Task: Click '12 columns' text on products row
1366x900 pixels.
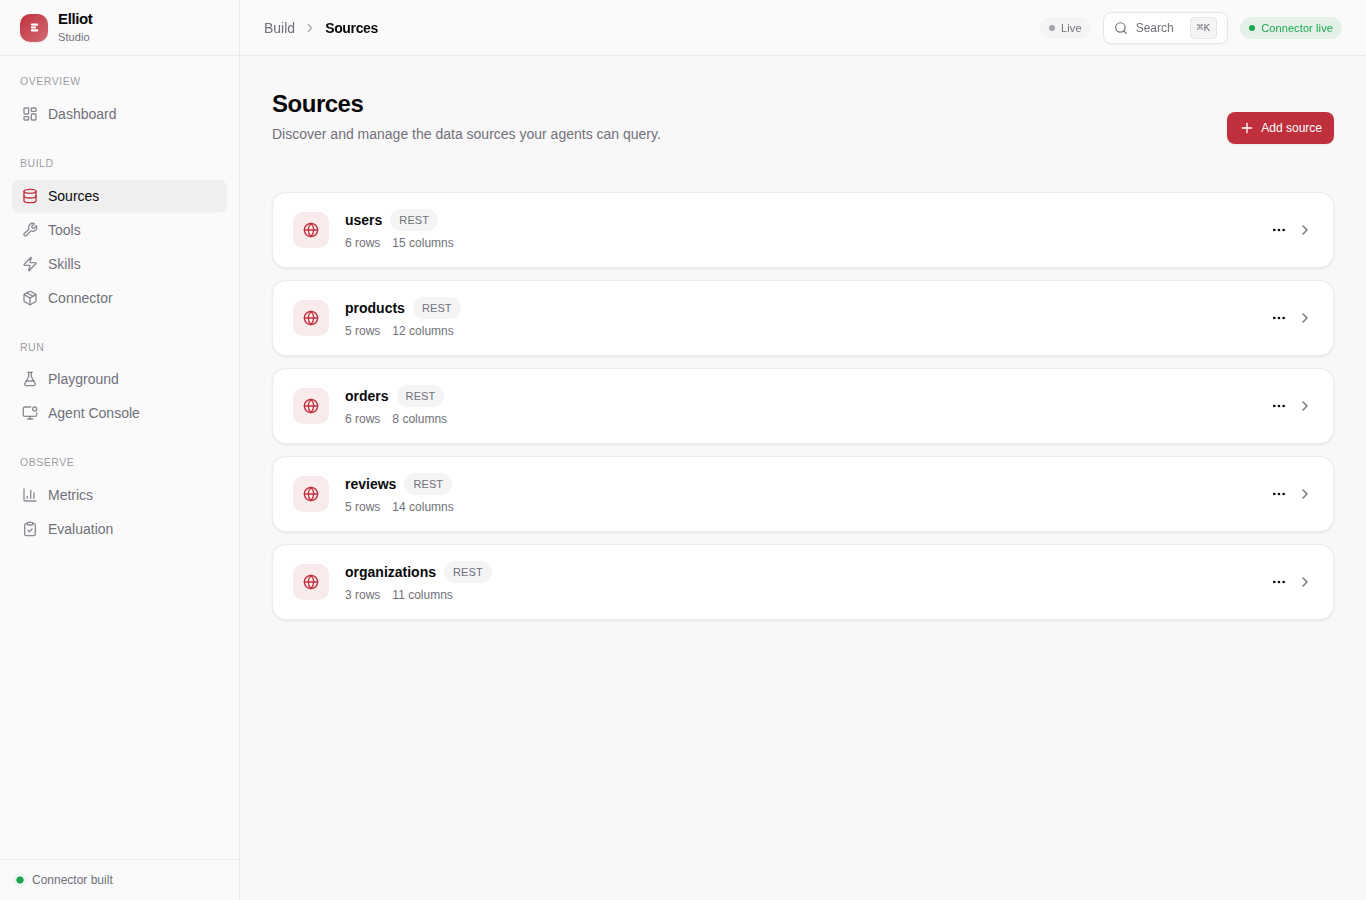Action: [x=423, y=331]
